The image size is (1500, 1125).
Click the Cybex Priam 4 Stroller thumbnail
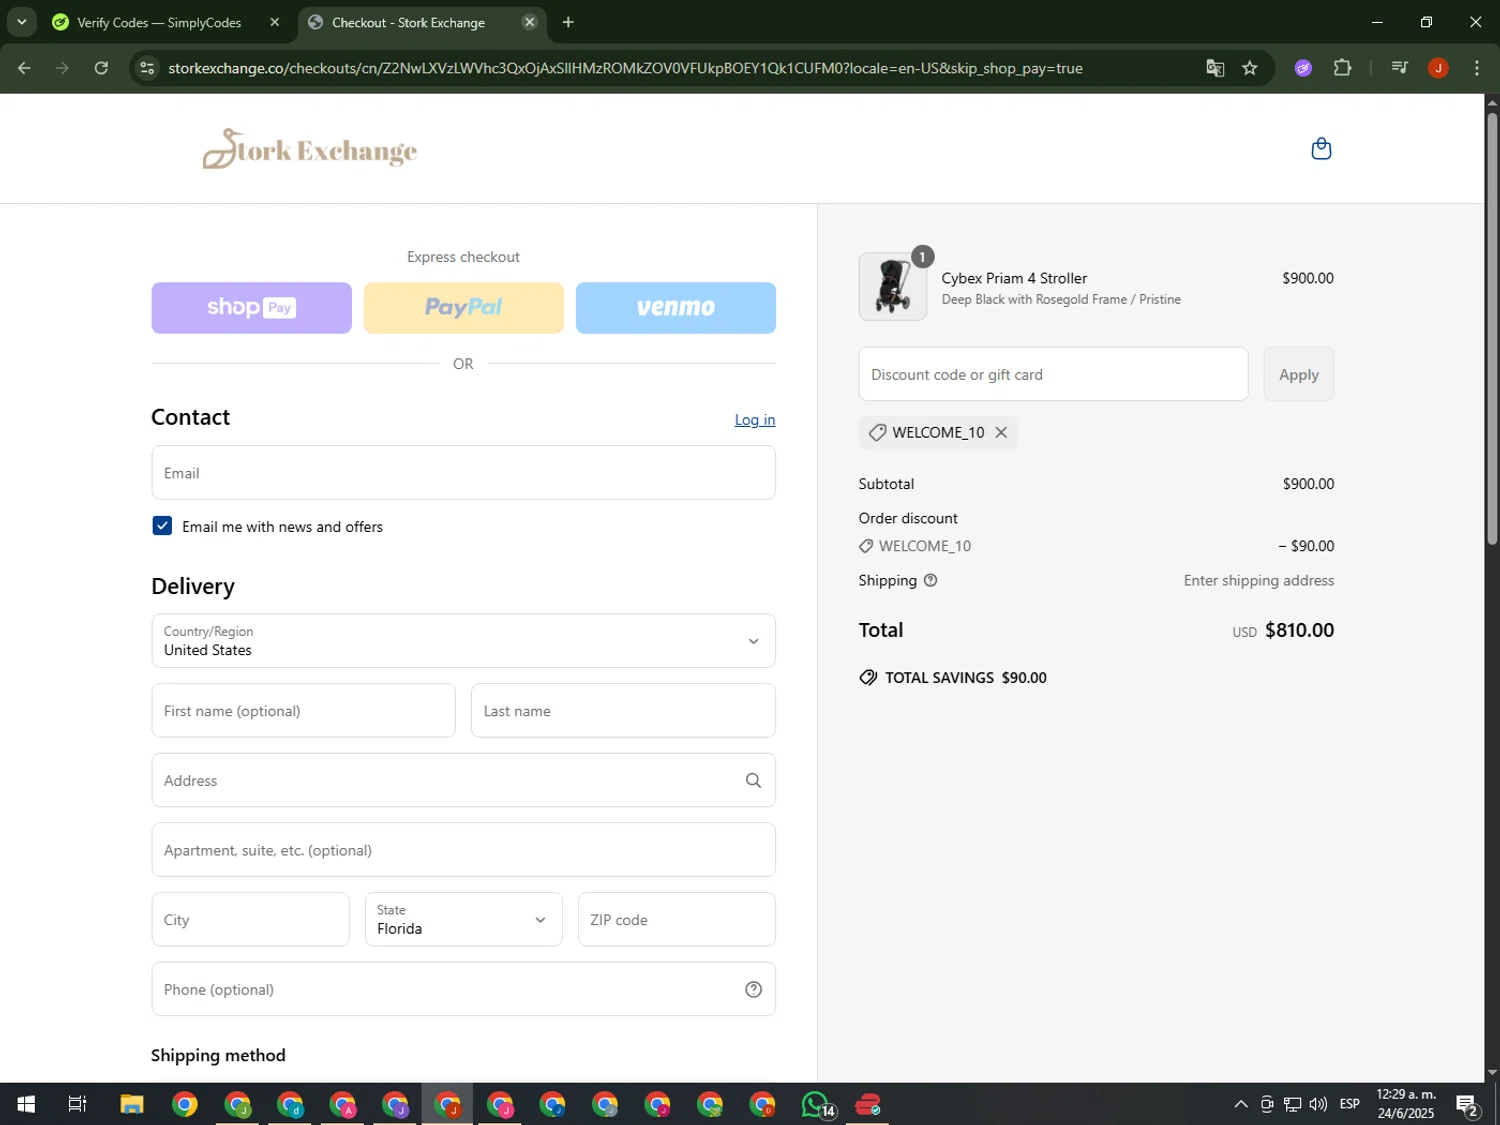(892, 287)
